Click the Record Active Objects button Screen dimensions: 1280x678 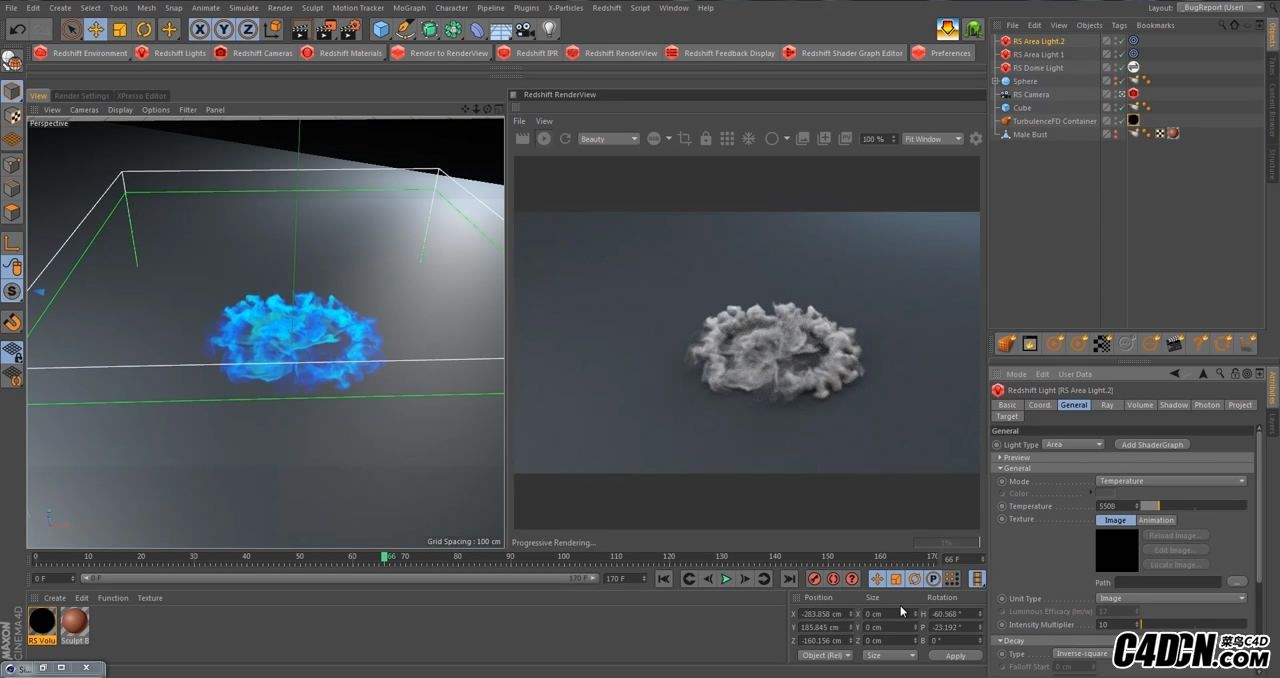pos(814,579)
